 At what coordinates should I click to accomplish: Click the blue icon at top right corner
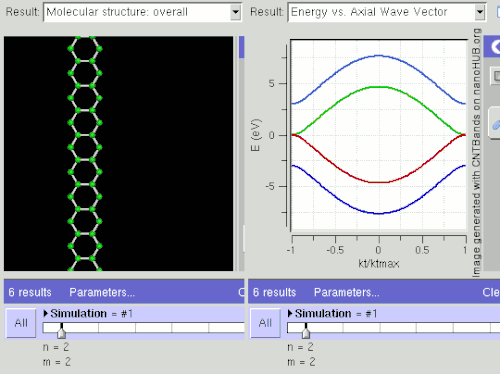click(498, 12)
